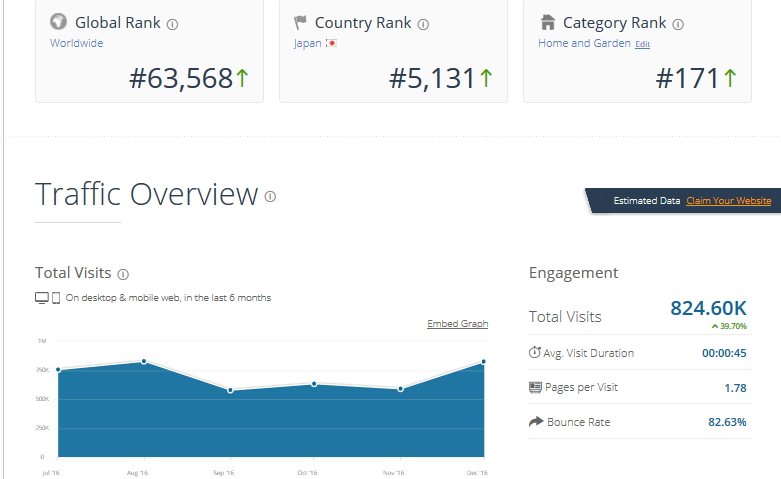
Task: Click the Category Rank house icon
Action: pos(547,22)
